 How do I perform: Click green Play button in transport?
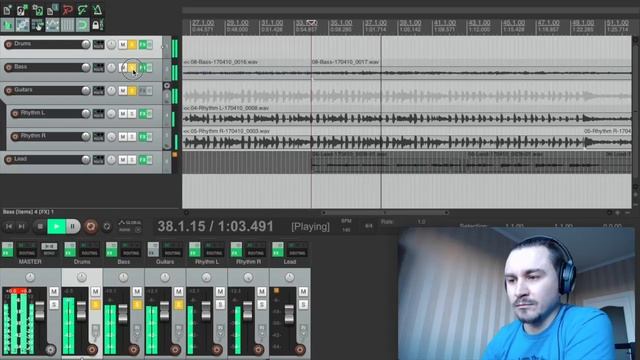click(x=56, y=227)
